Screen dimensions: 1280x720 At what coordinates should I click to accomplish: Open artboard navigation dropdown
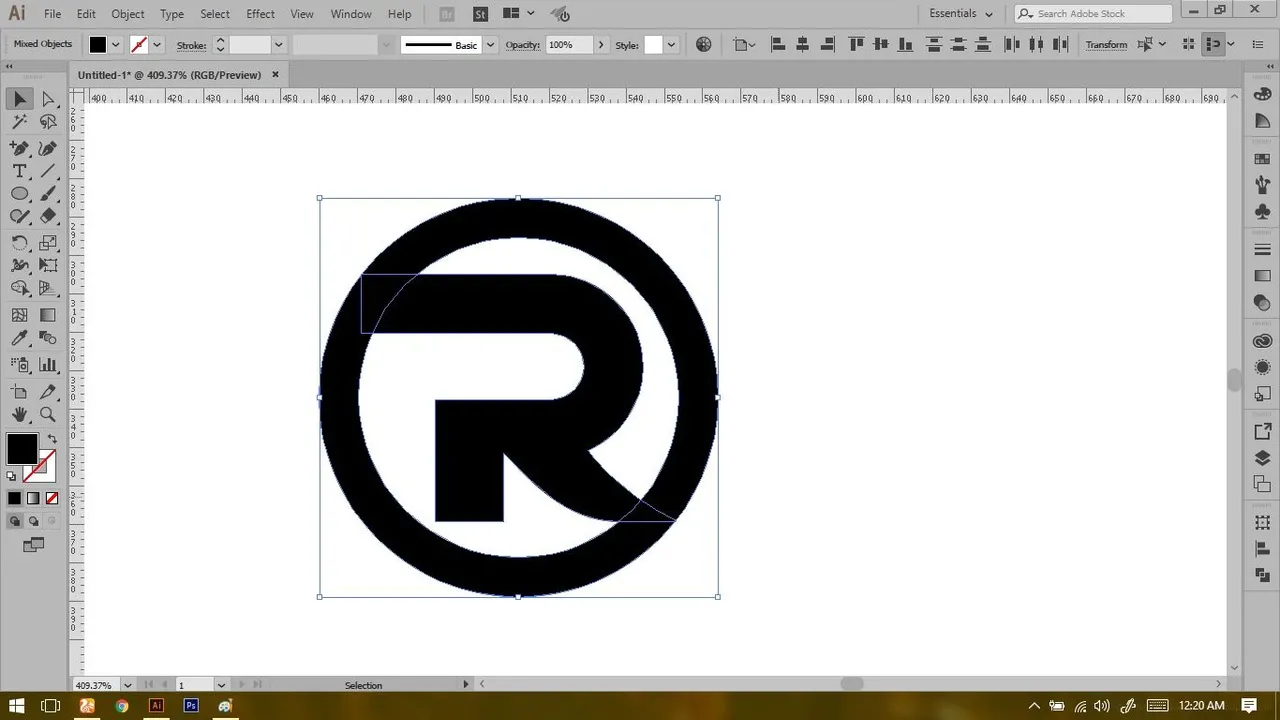point(221,685)
